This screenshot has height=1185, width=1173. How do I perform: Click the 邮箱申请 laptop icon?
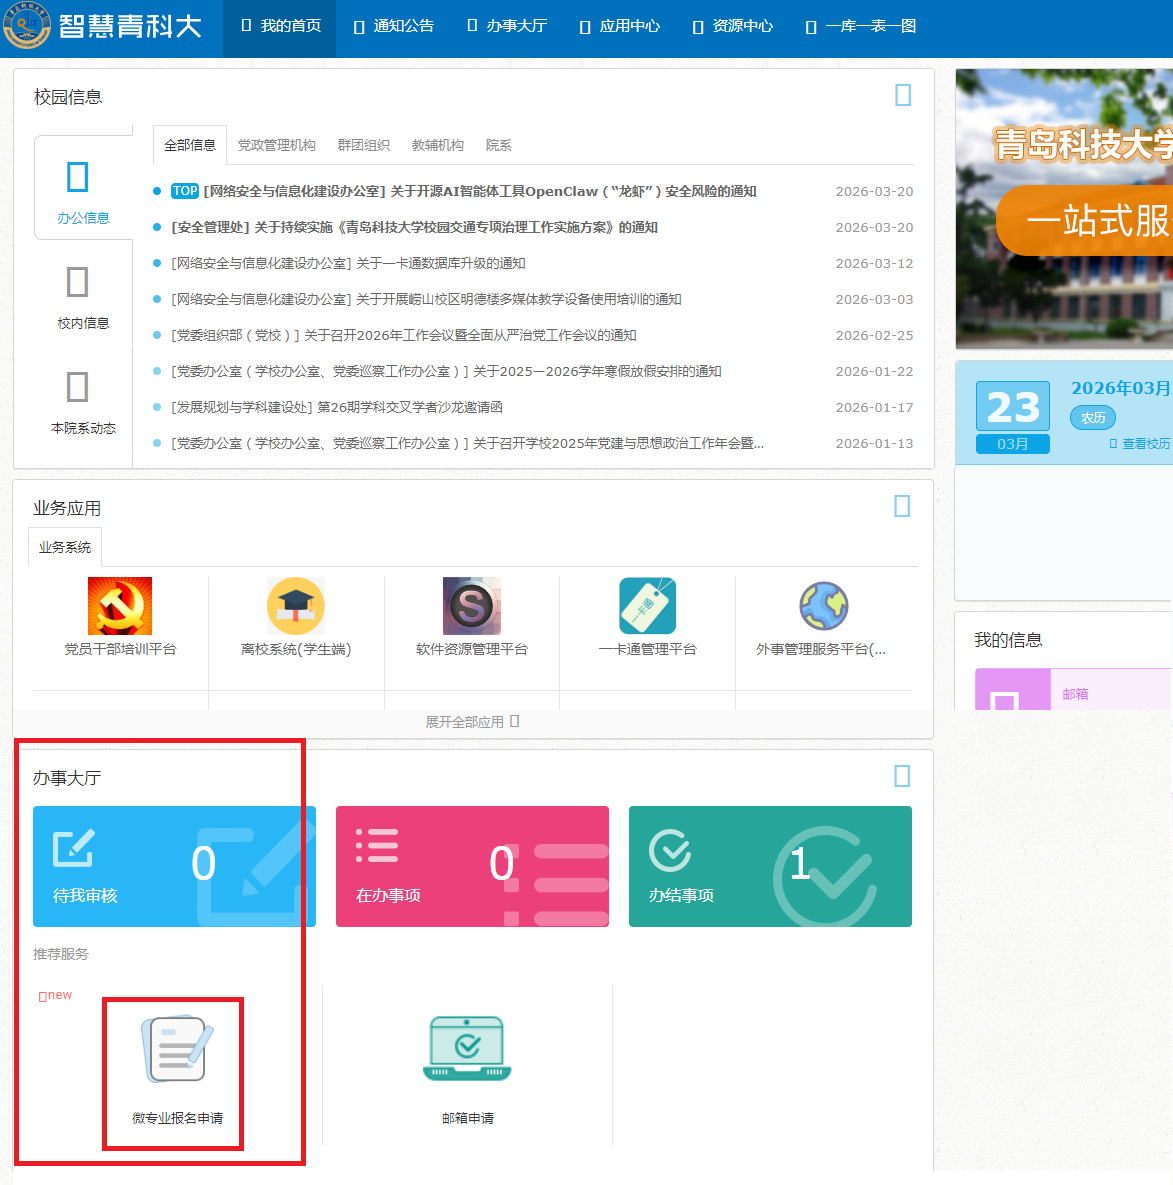click(x=467, y=1050)
